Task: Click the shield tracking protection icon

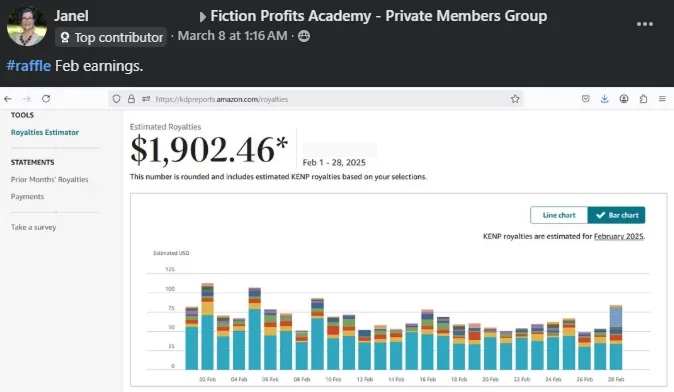Action: 116,99
